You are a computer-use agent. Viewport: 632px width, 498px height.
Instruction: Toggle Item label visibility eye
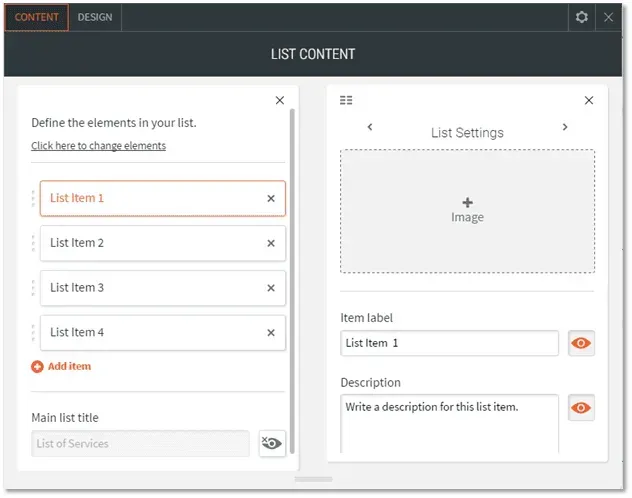tap(581, 343)
